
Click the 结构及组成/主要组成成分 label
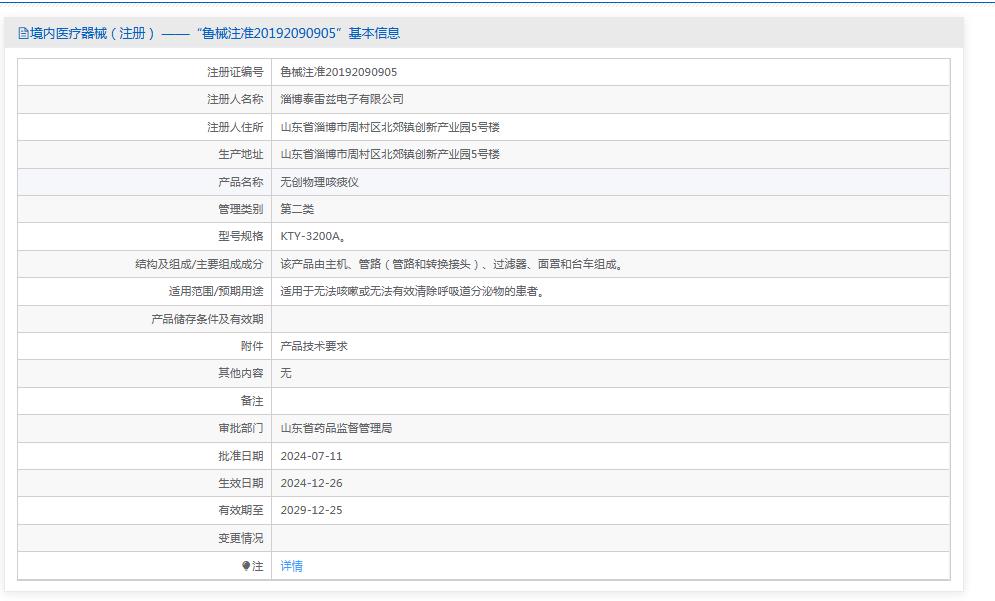pos(199,264)
